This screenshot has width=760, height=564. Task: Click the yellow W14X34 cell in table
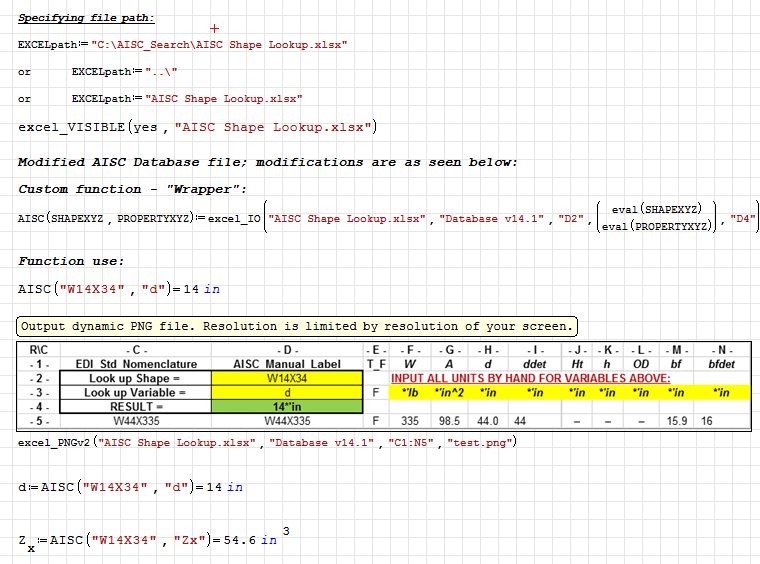click(x=287, y=379)
